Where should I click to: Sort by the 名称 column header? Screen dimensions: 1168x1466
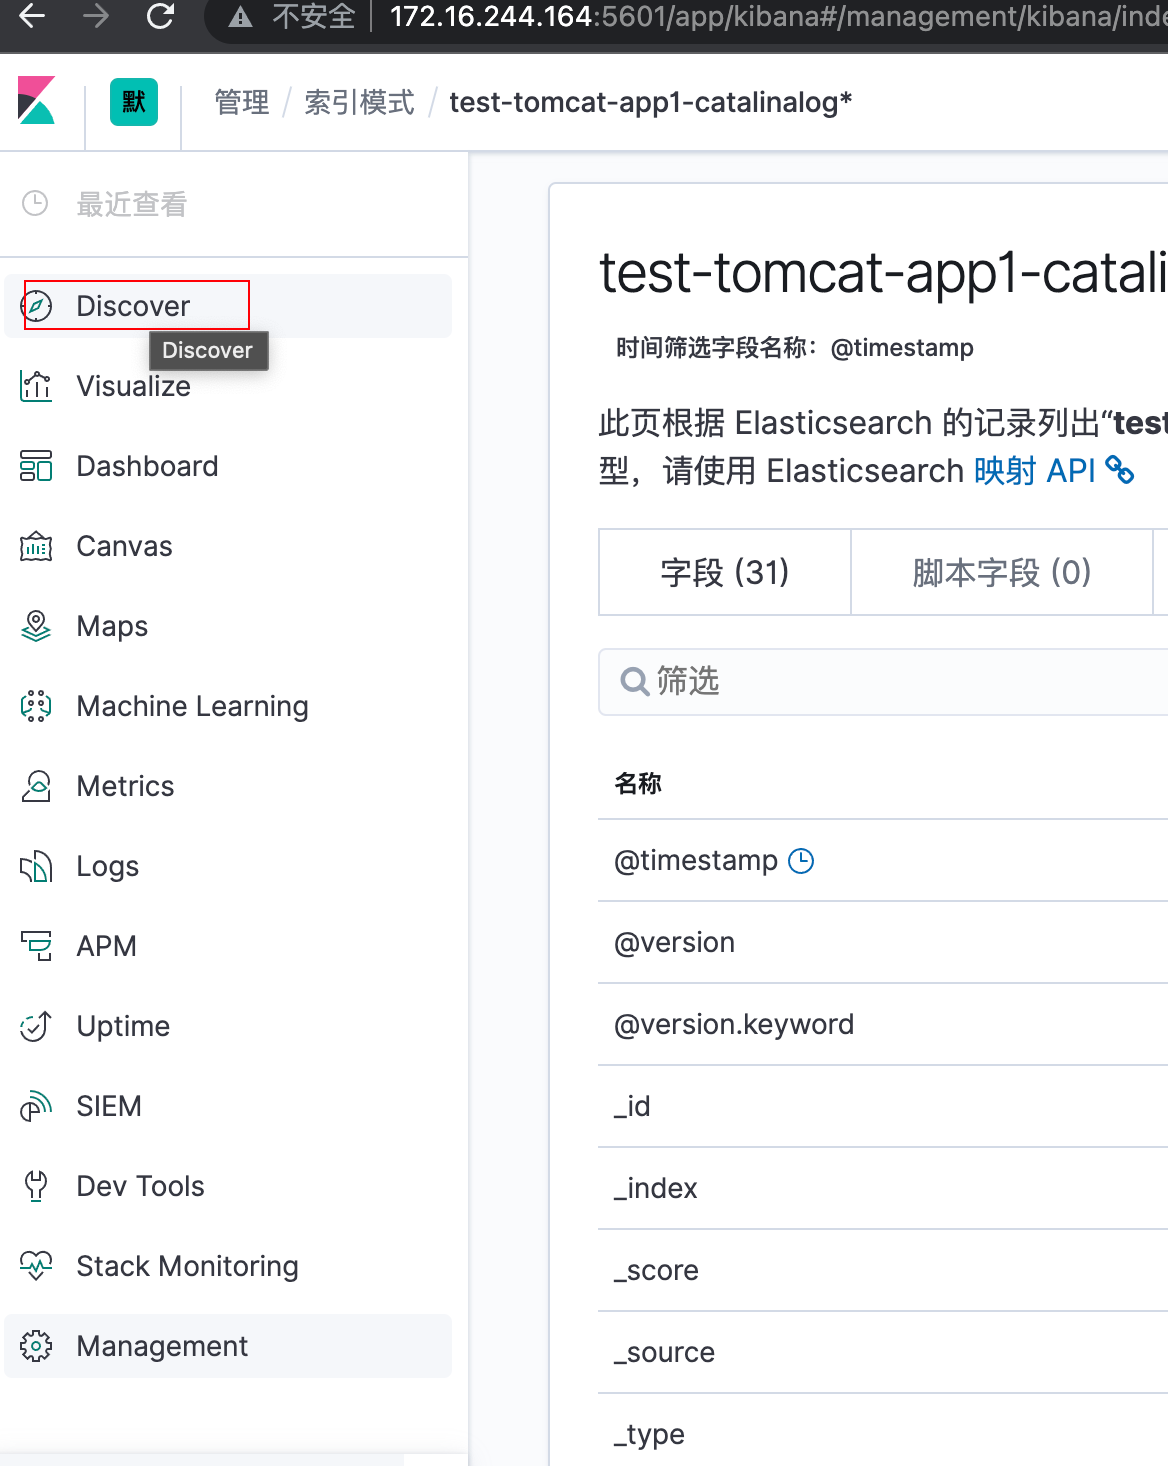[x=638, y=783]
